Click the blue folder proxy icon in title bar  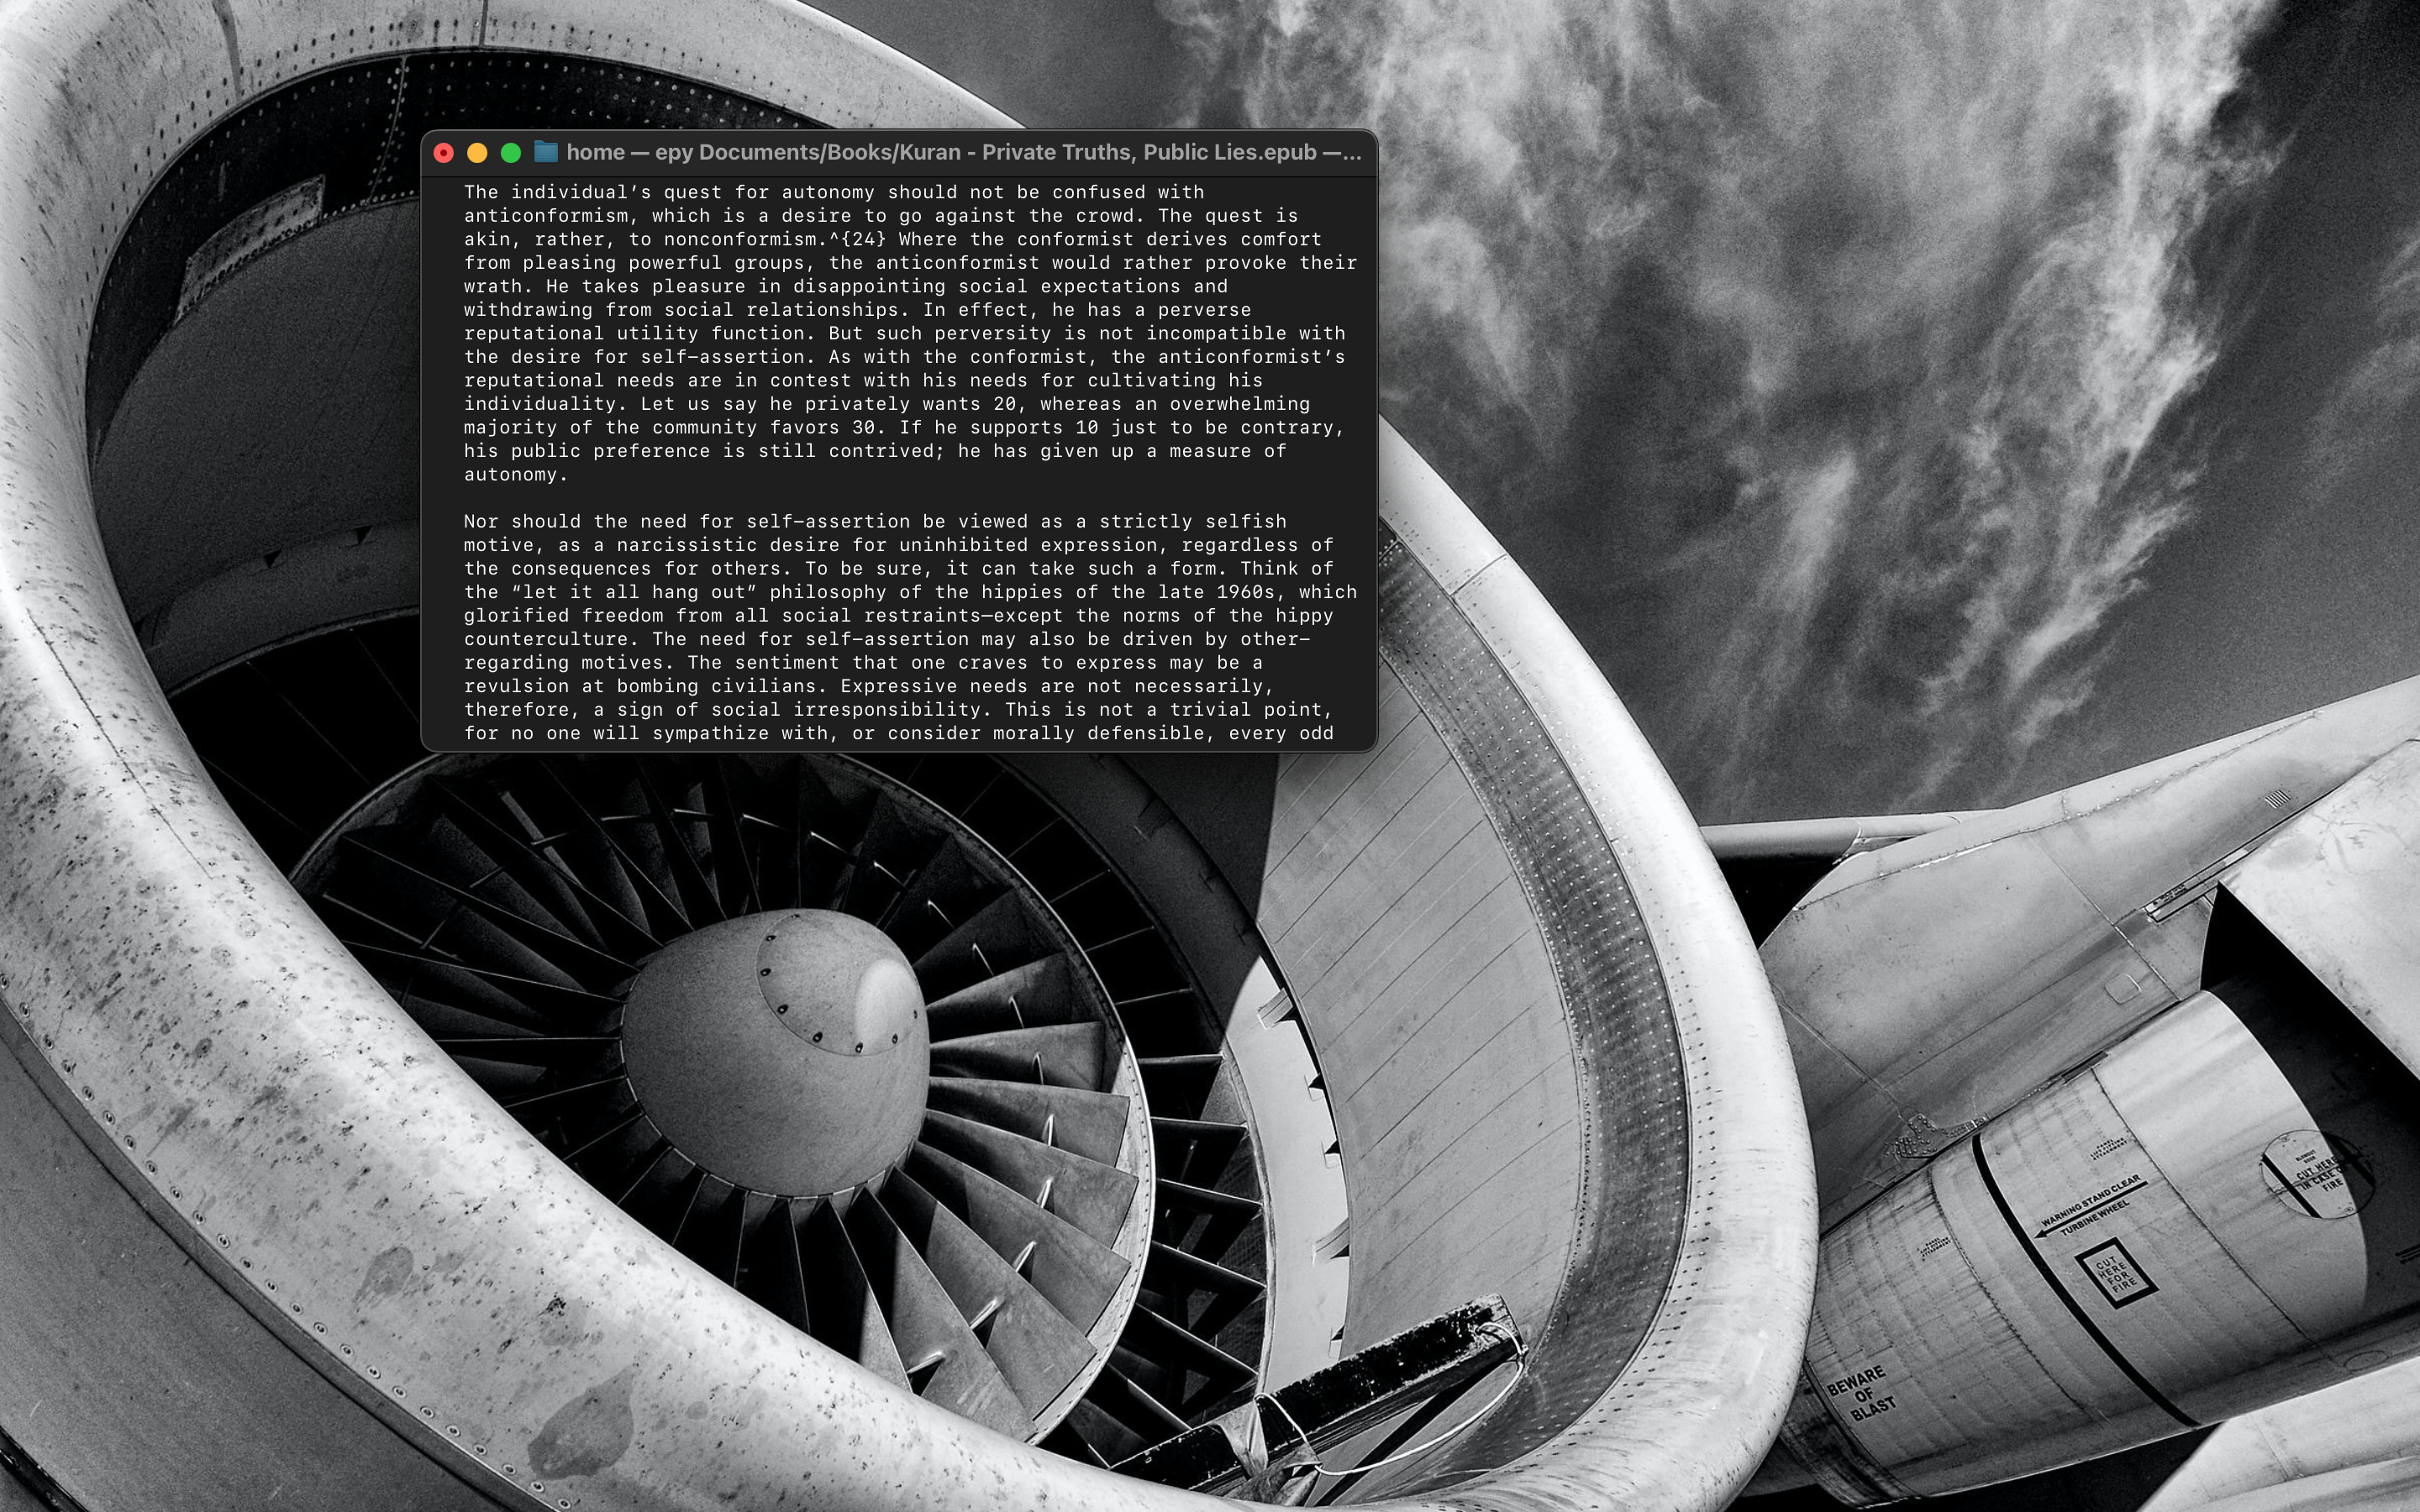pyautogui.click(x=545, y=152)
